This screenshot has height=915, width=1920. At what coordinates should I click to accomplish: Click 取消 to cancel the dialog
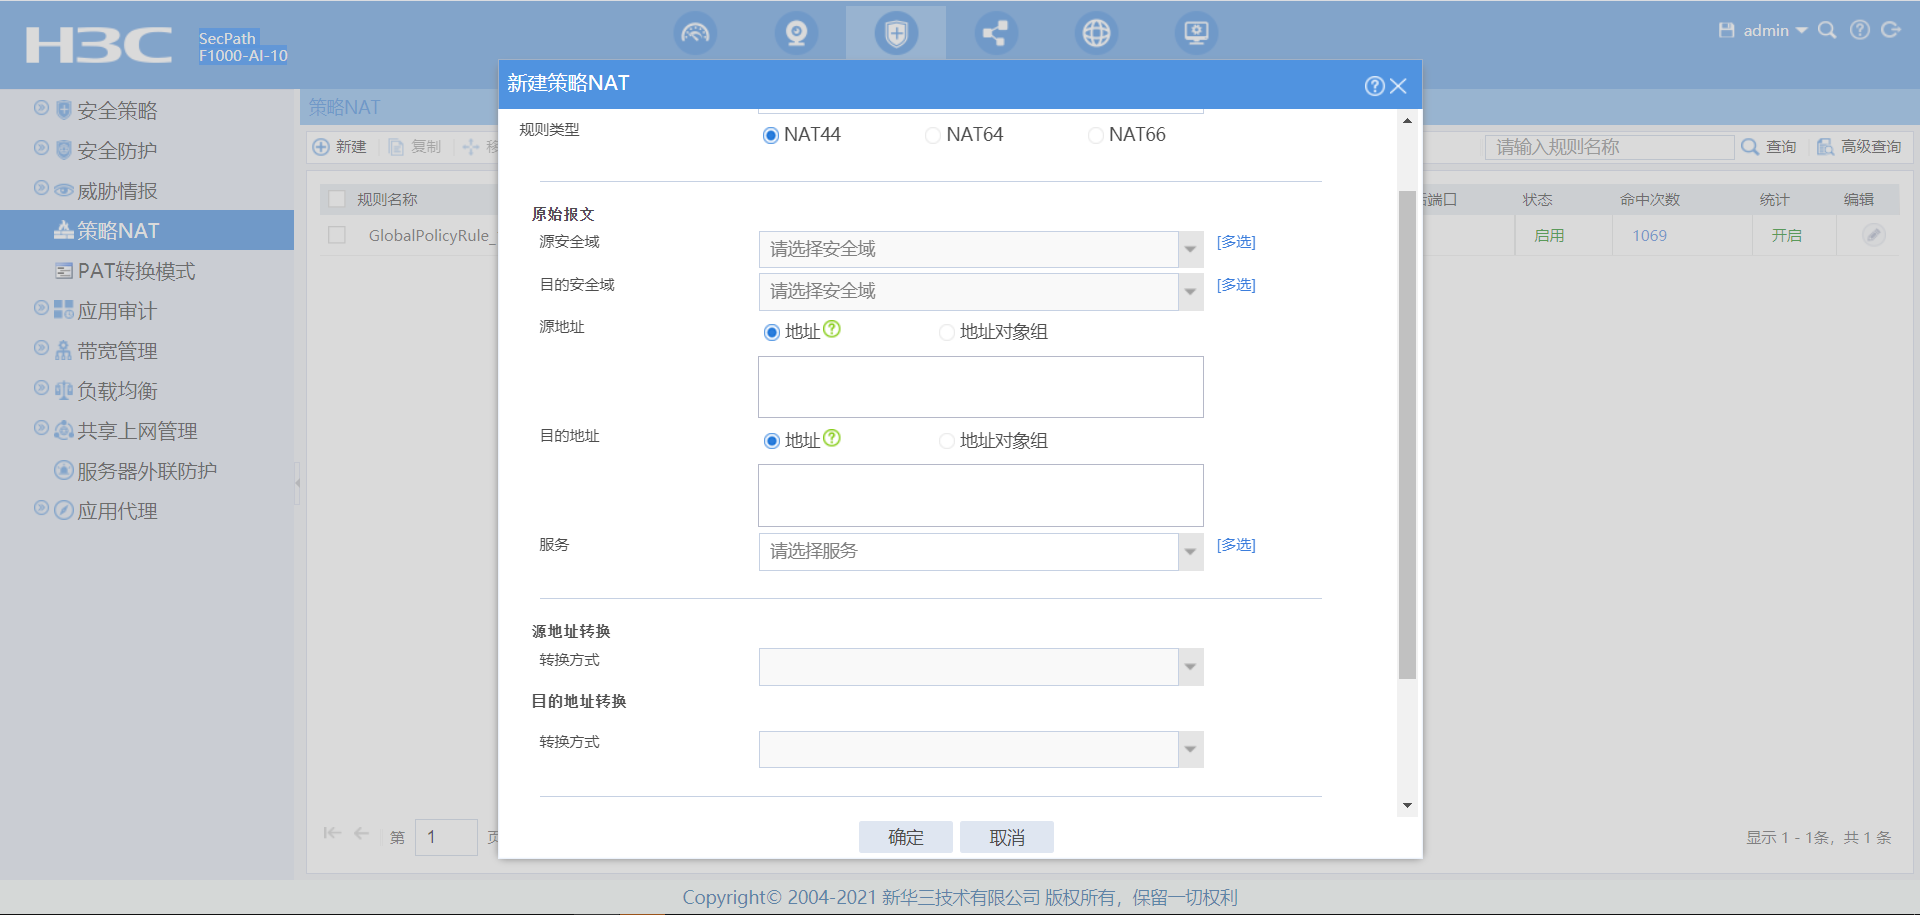[1007, 837]
